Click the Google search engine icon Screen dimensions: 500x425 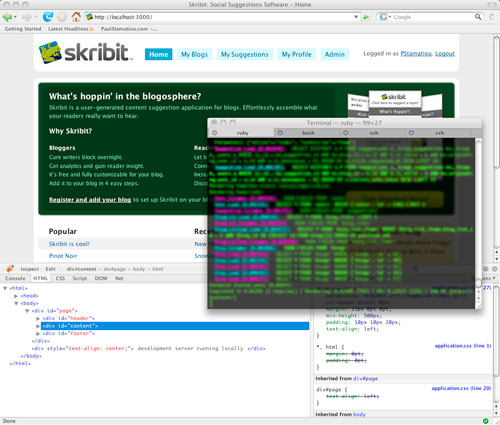pos(383,17)
